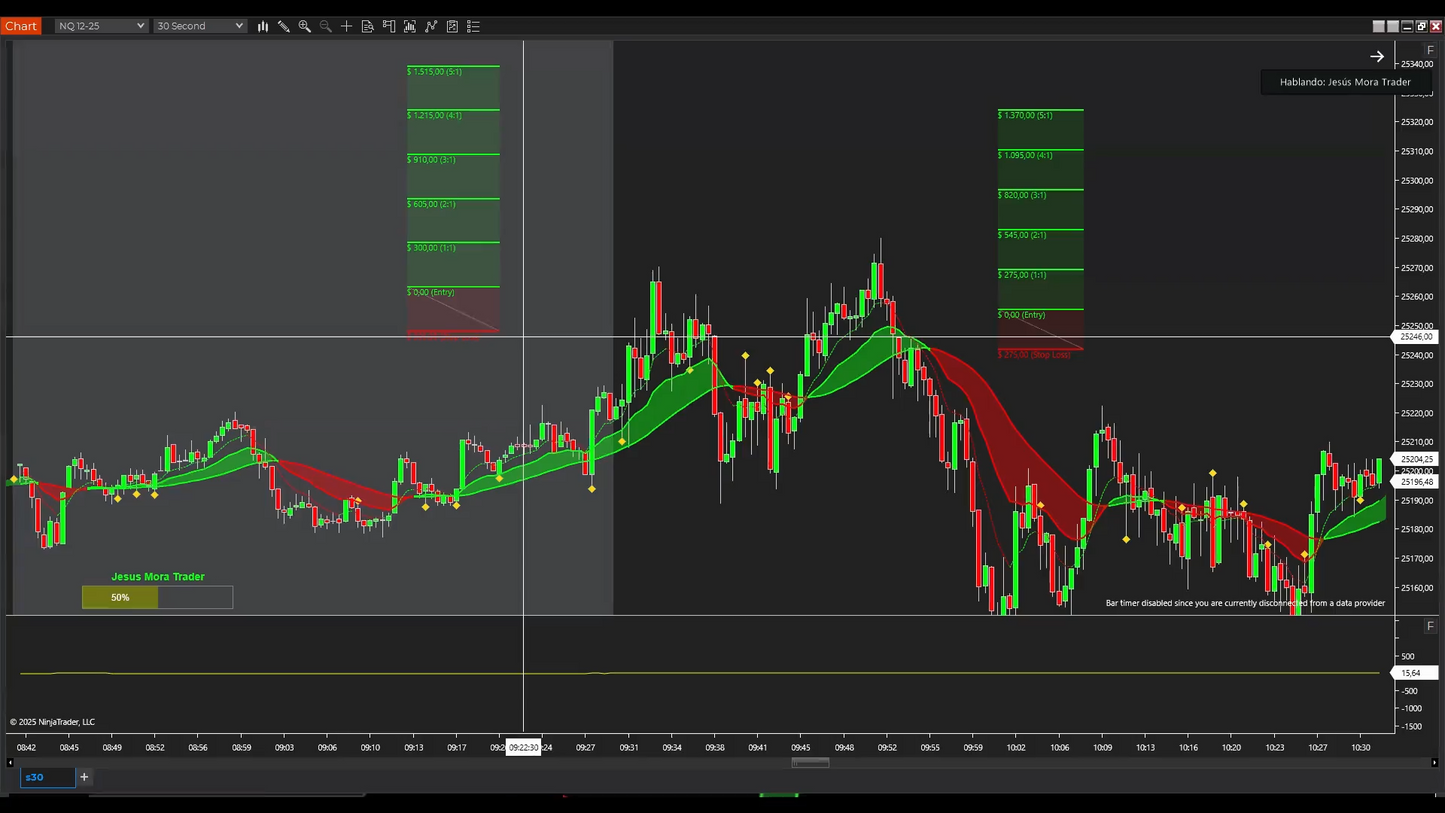Add a new chart tab with plus button
The height and width of the screenshot is (813, 1445).
(84, 777)
